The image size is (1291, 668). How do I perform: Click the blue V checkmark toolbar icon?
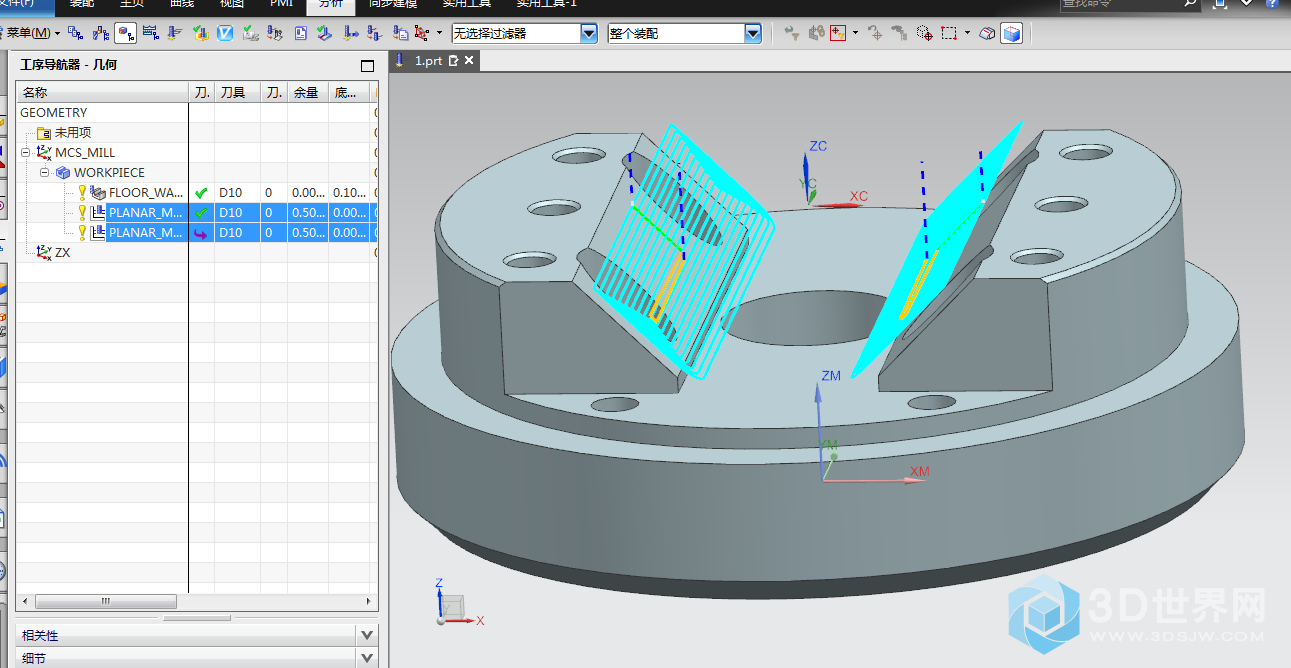(x=225, y=33)
